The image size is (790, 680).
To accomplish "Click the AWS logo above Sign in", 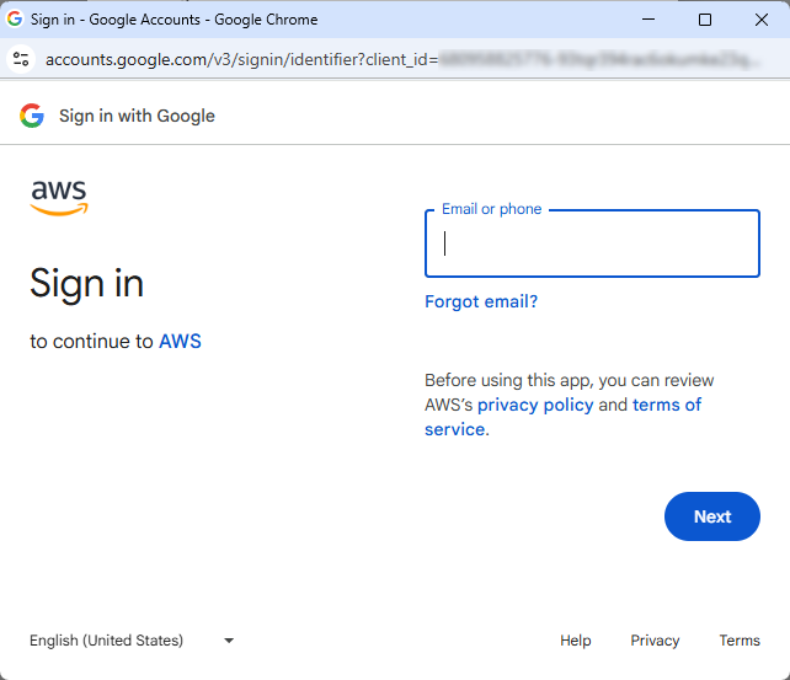I will pos(59,197).
